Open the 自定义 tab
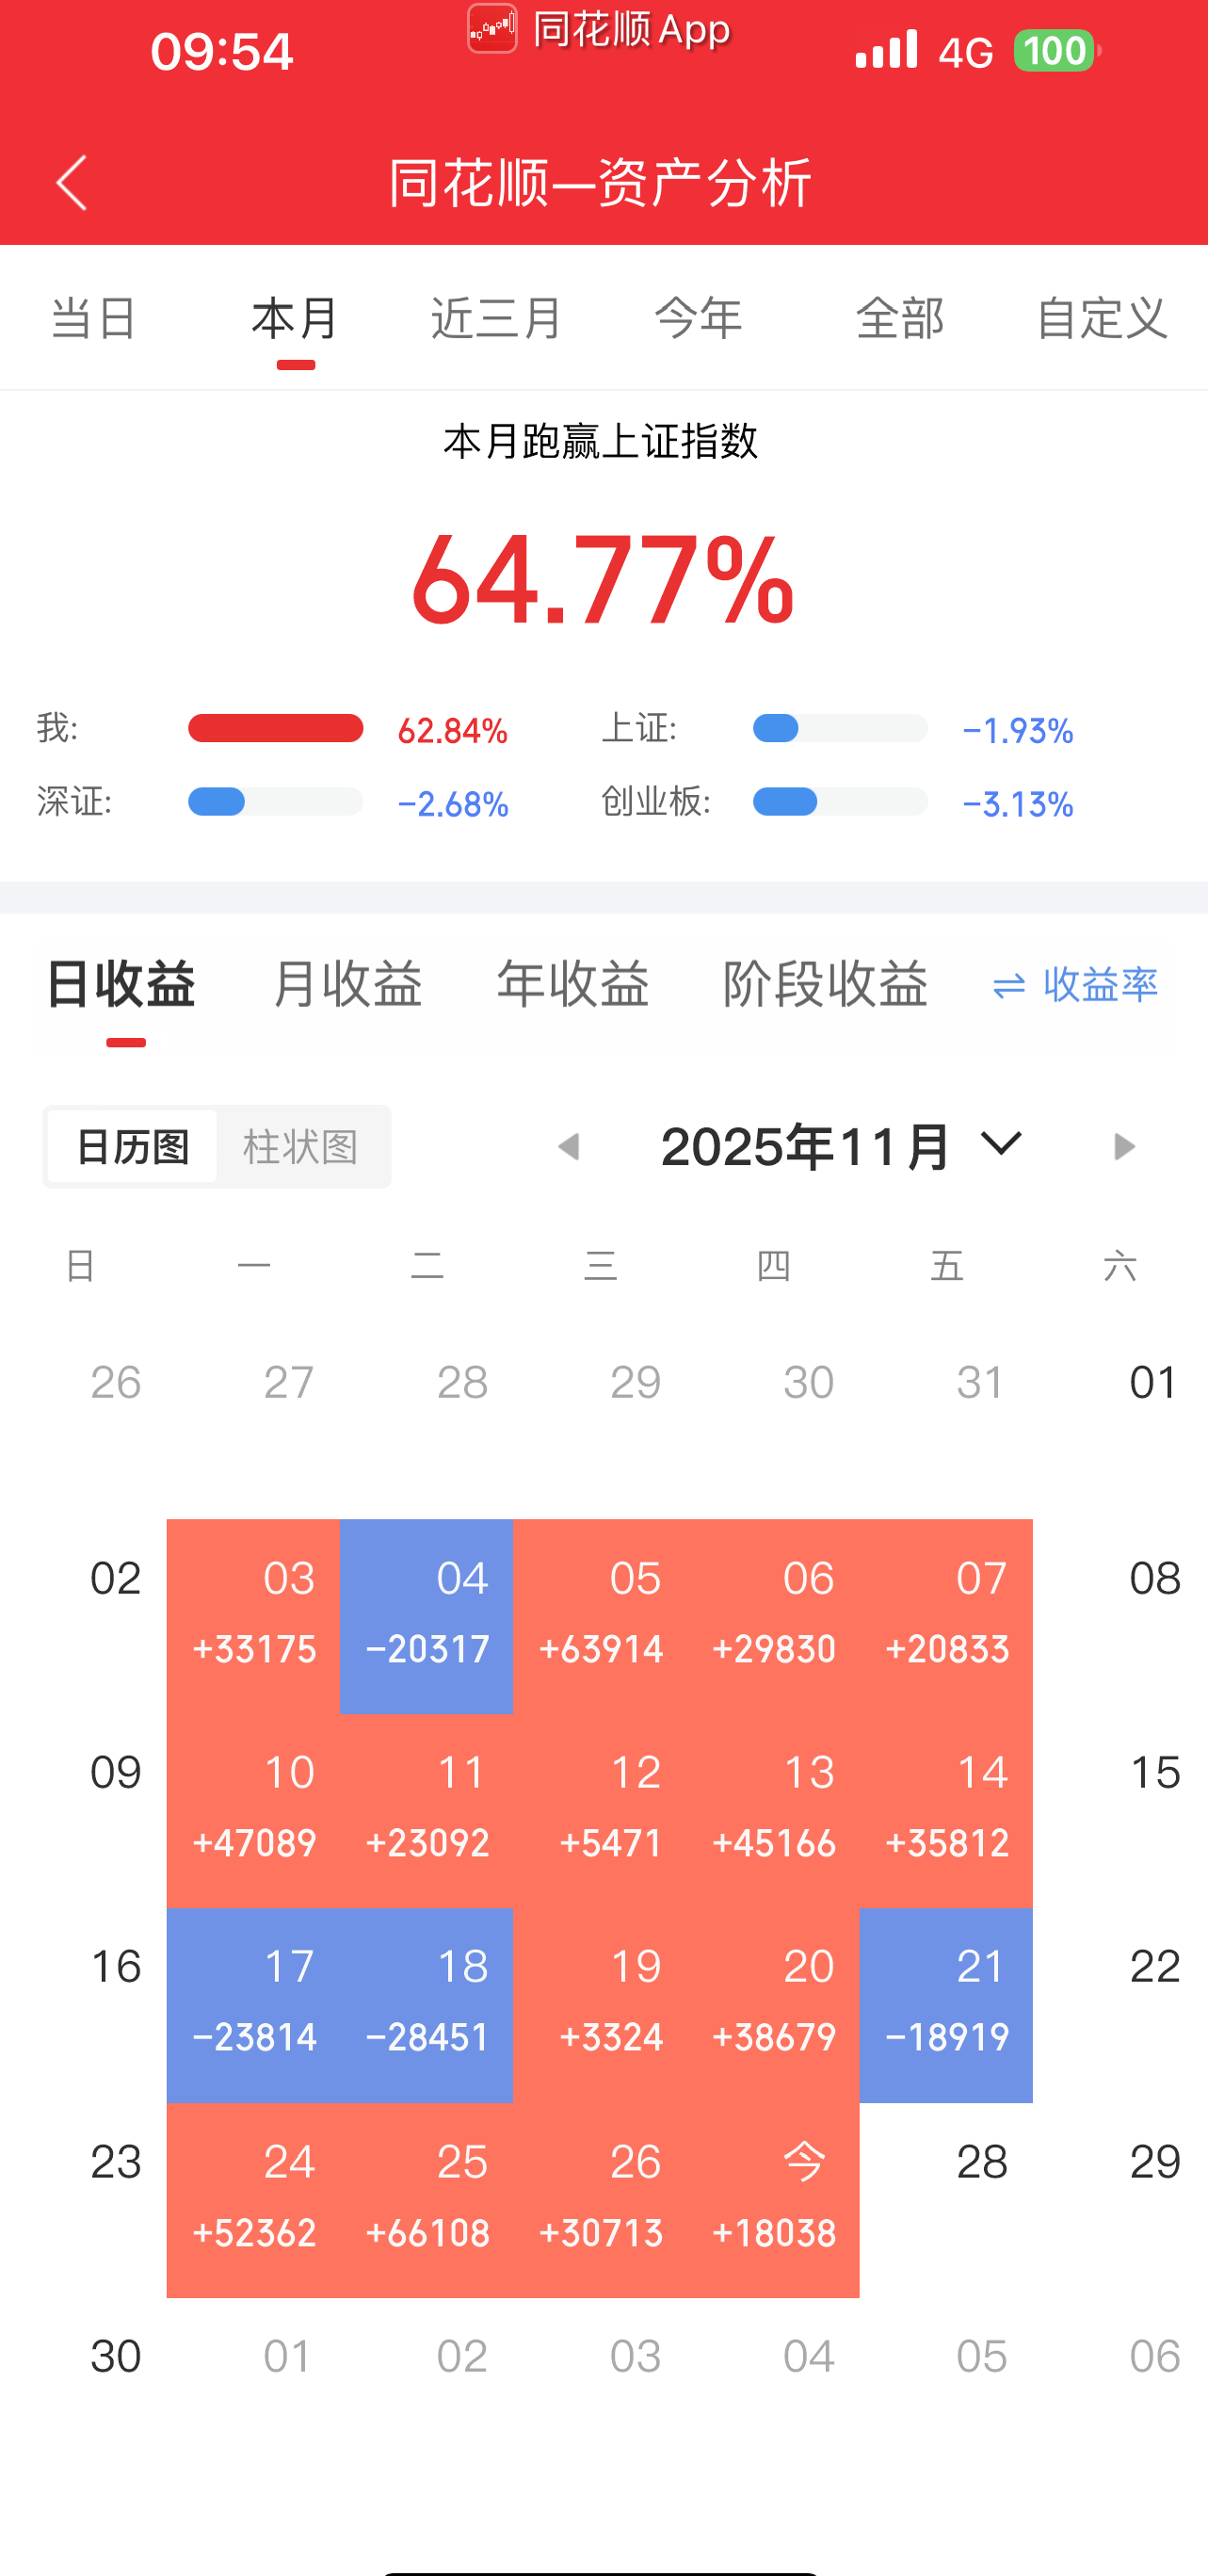 point(1101,319)
